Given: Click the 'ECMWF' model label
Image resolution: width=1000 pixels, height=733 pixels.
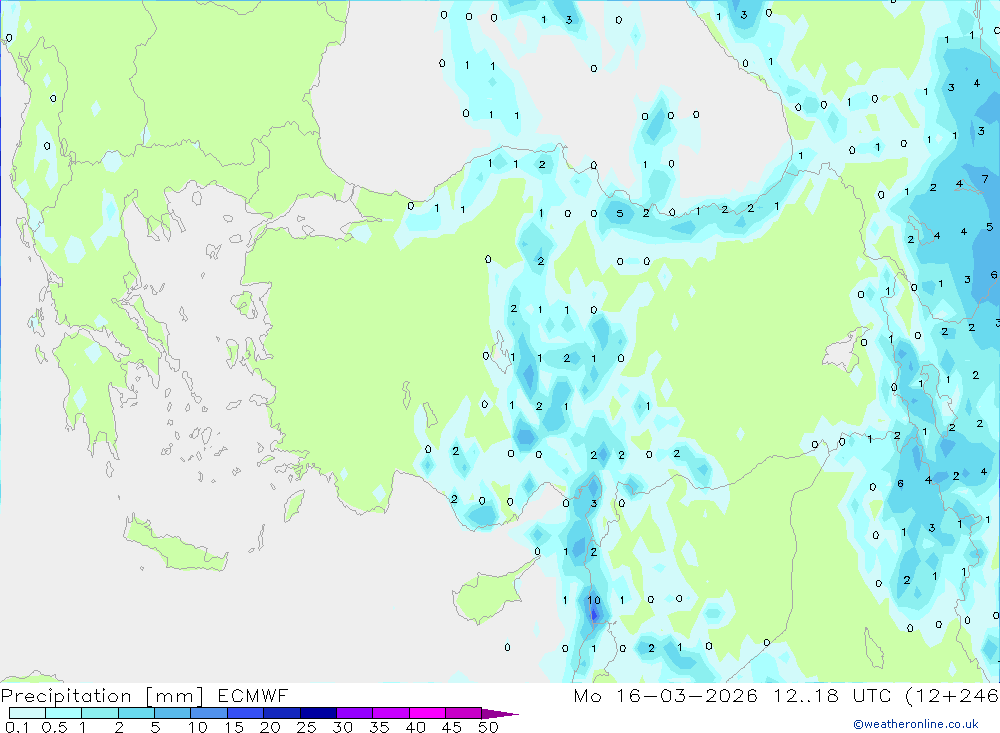Looking at the screenshot, I should coord(253,696).
